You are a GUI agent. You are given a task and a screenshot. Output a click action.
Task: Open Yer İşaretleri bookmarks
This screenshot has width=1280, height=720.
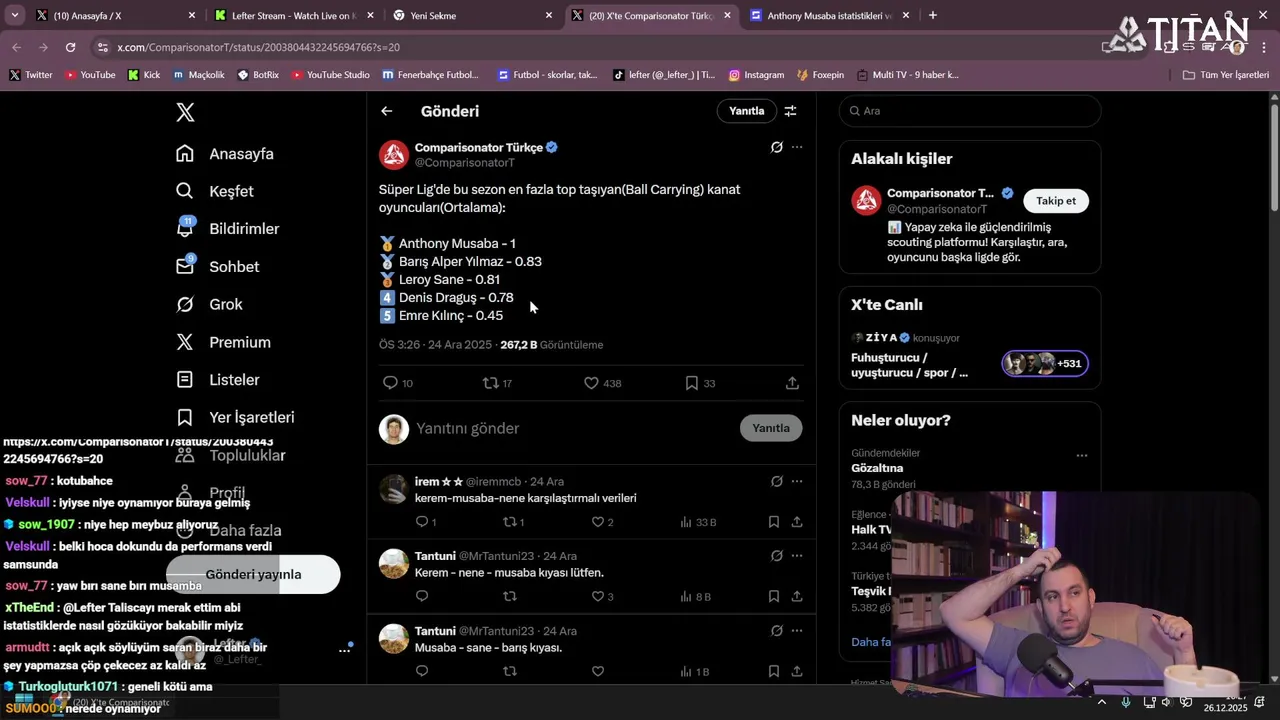[235, 417]
